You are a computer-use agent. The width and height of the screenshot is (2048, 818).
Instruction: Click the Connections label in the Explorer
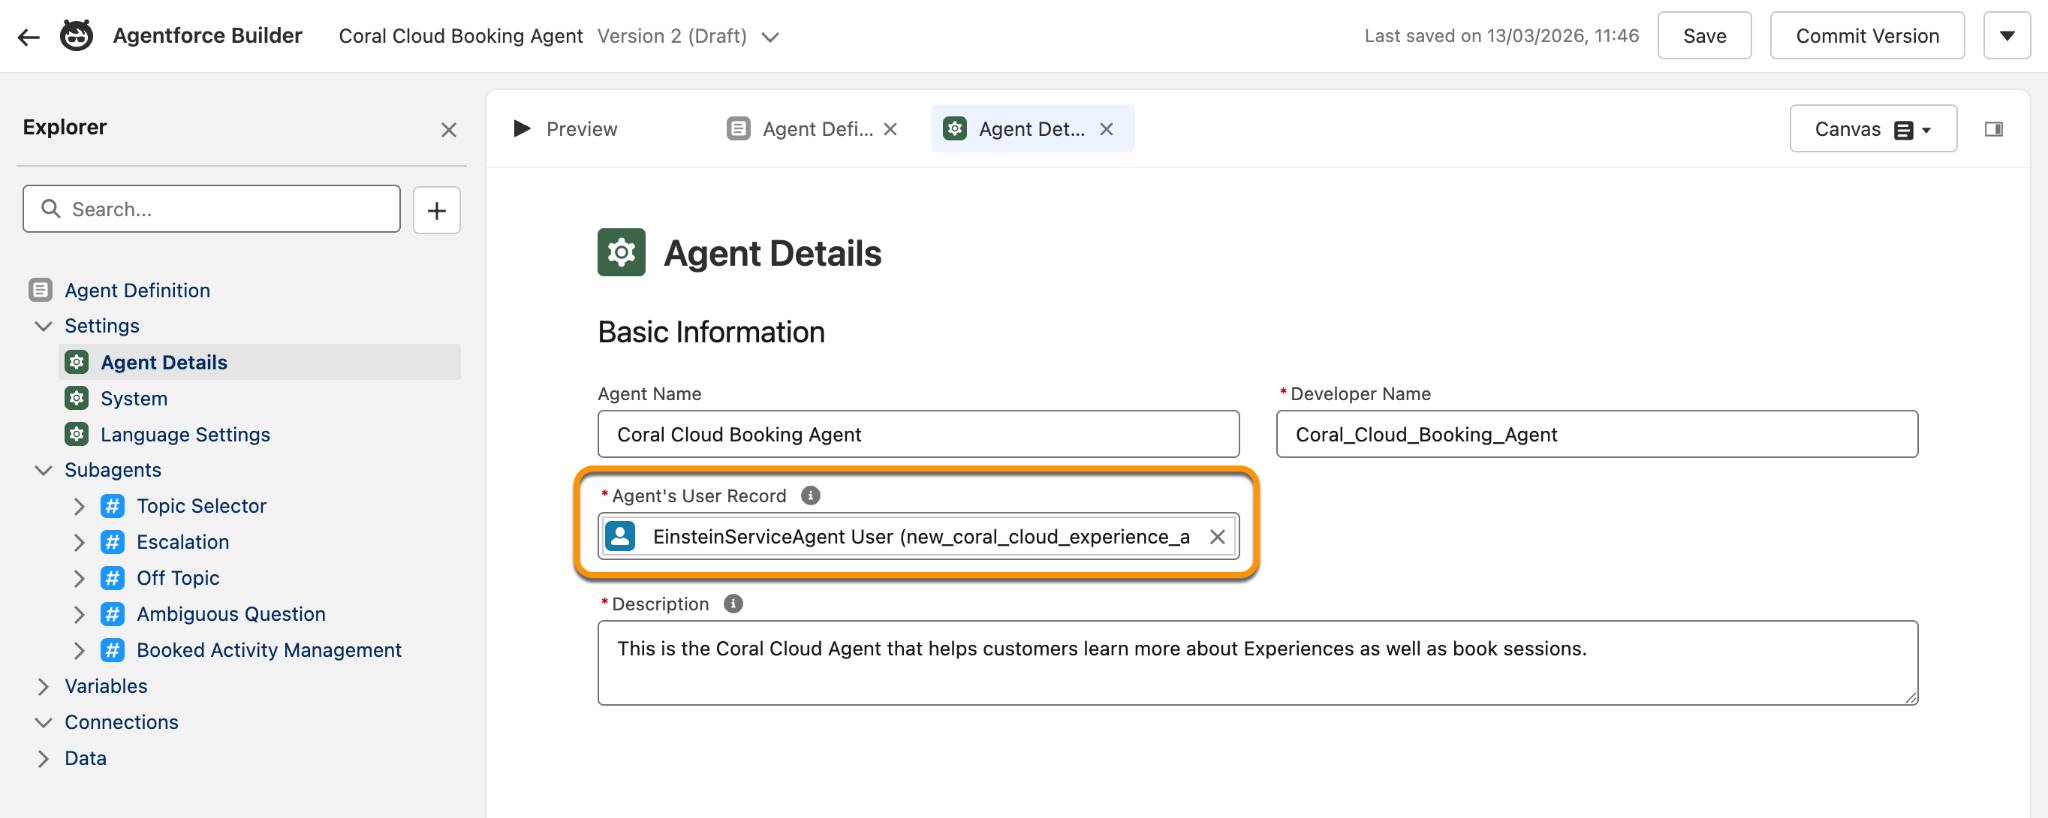click(122, 722)
